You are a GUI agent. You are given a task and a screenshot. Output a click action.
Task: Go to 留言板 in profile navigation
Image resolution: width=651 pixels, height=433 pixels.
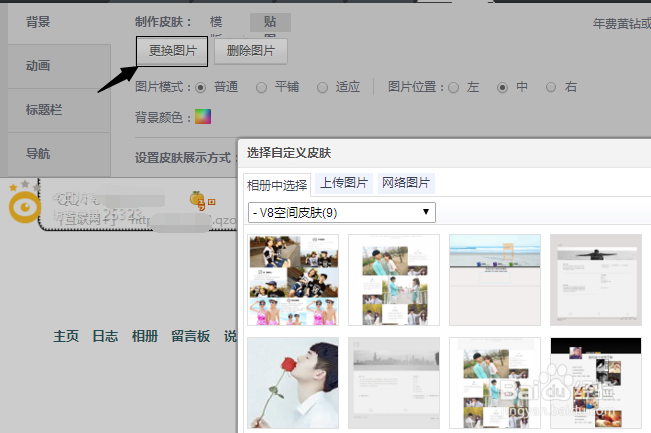pyautogui.click(x=191, y=336)
